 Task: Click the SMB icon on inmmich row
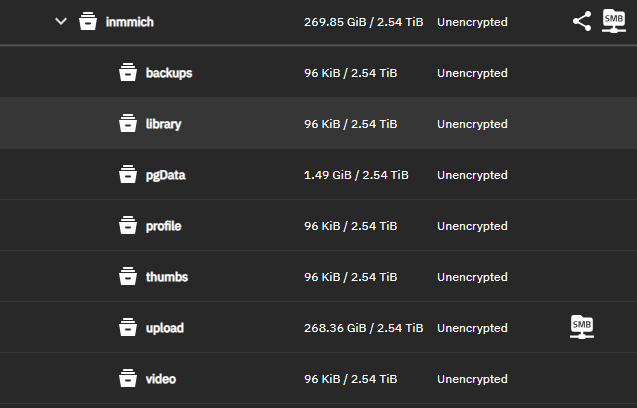point(614,21)
